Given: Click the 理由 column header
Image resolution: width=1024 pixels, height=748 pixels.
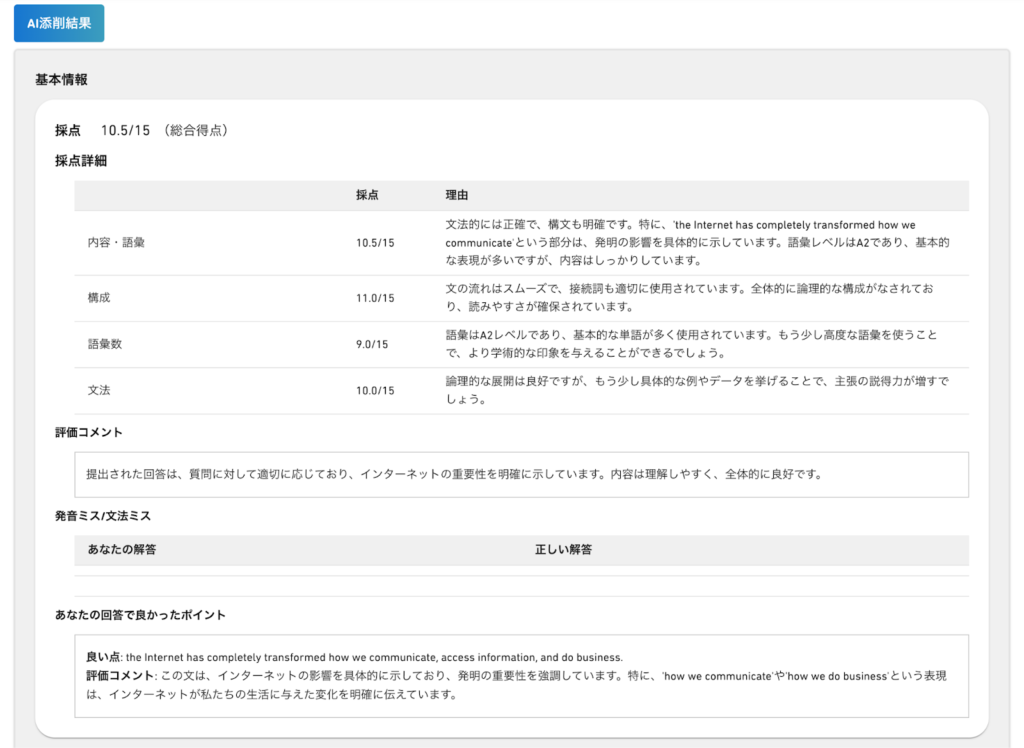Looking at the screenshot, I should (x=457, y=195).
